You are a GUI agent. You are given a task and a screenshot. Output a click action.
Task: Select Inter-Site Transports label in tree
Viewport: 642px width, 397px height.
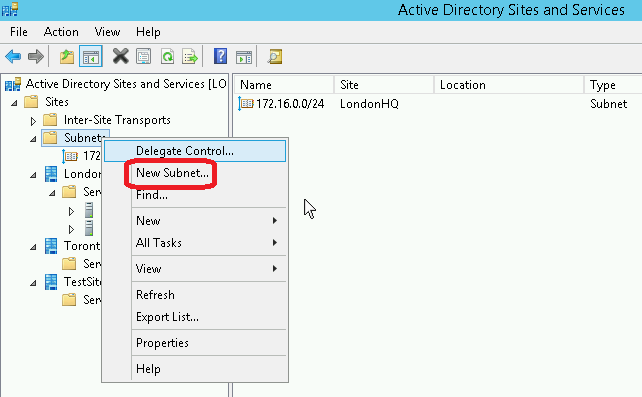pos(117,120)
